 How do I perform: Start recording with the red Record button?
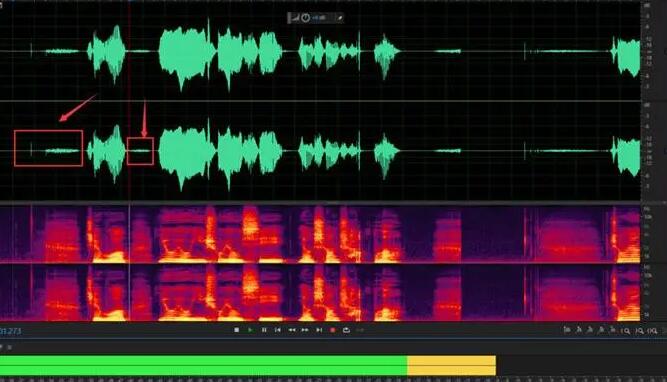tap(333, 330)
